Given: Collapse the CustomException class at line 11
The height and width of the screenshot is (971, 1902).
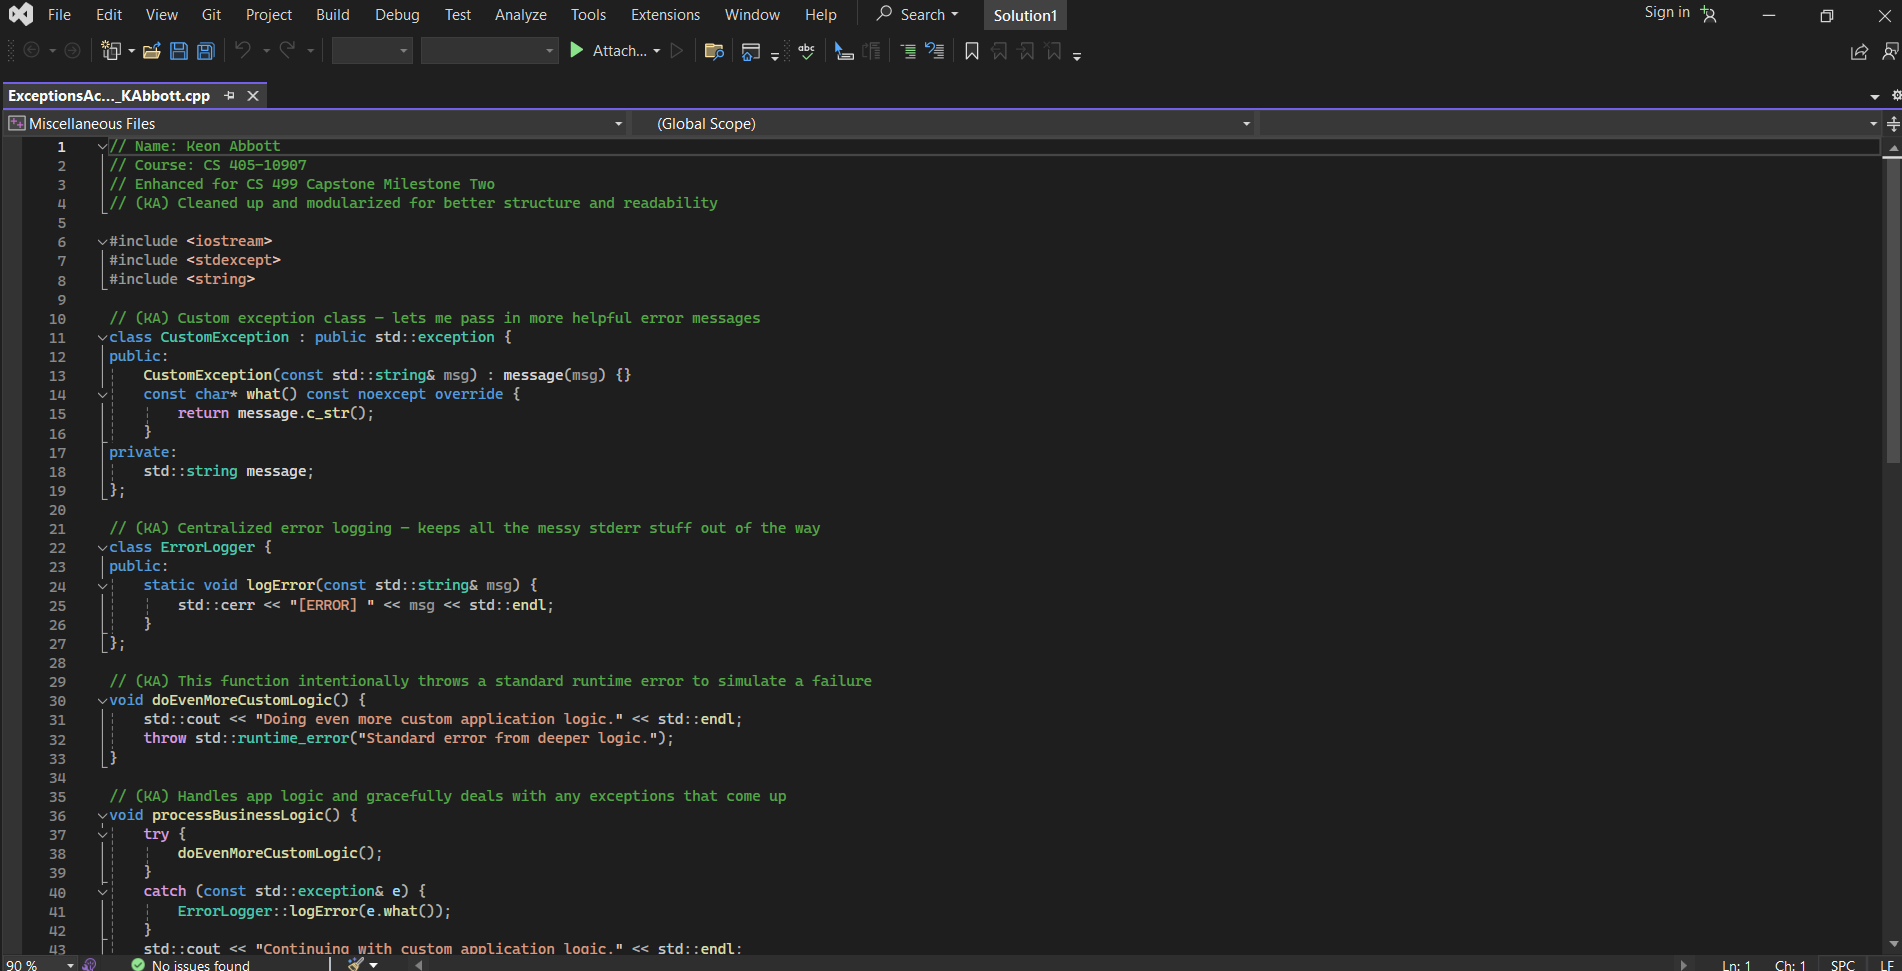Looking at the screenshot, I should (102, 337).
